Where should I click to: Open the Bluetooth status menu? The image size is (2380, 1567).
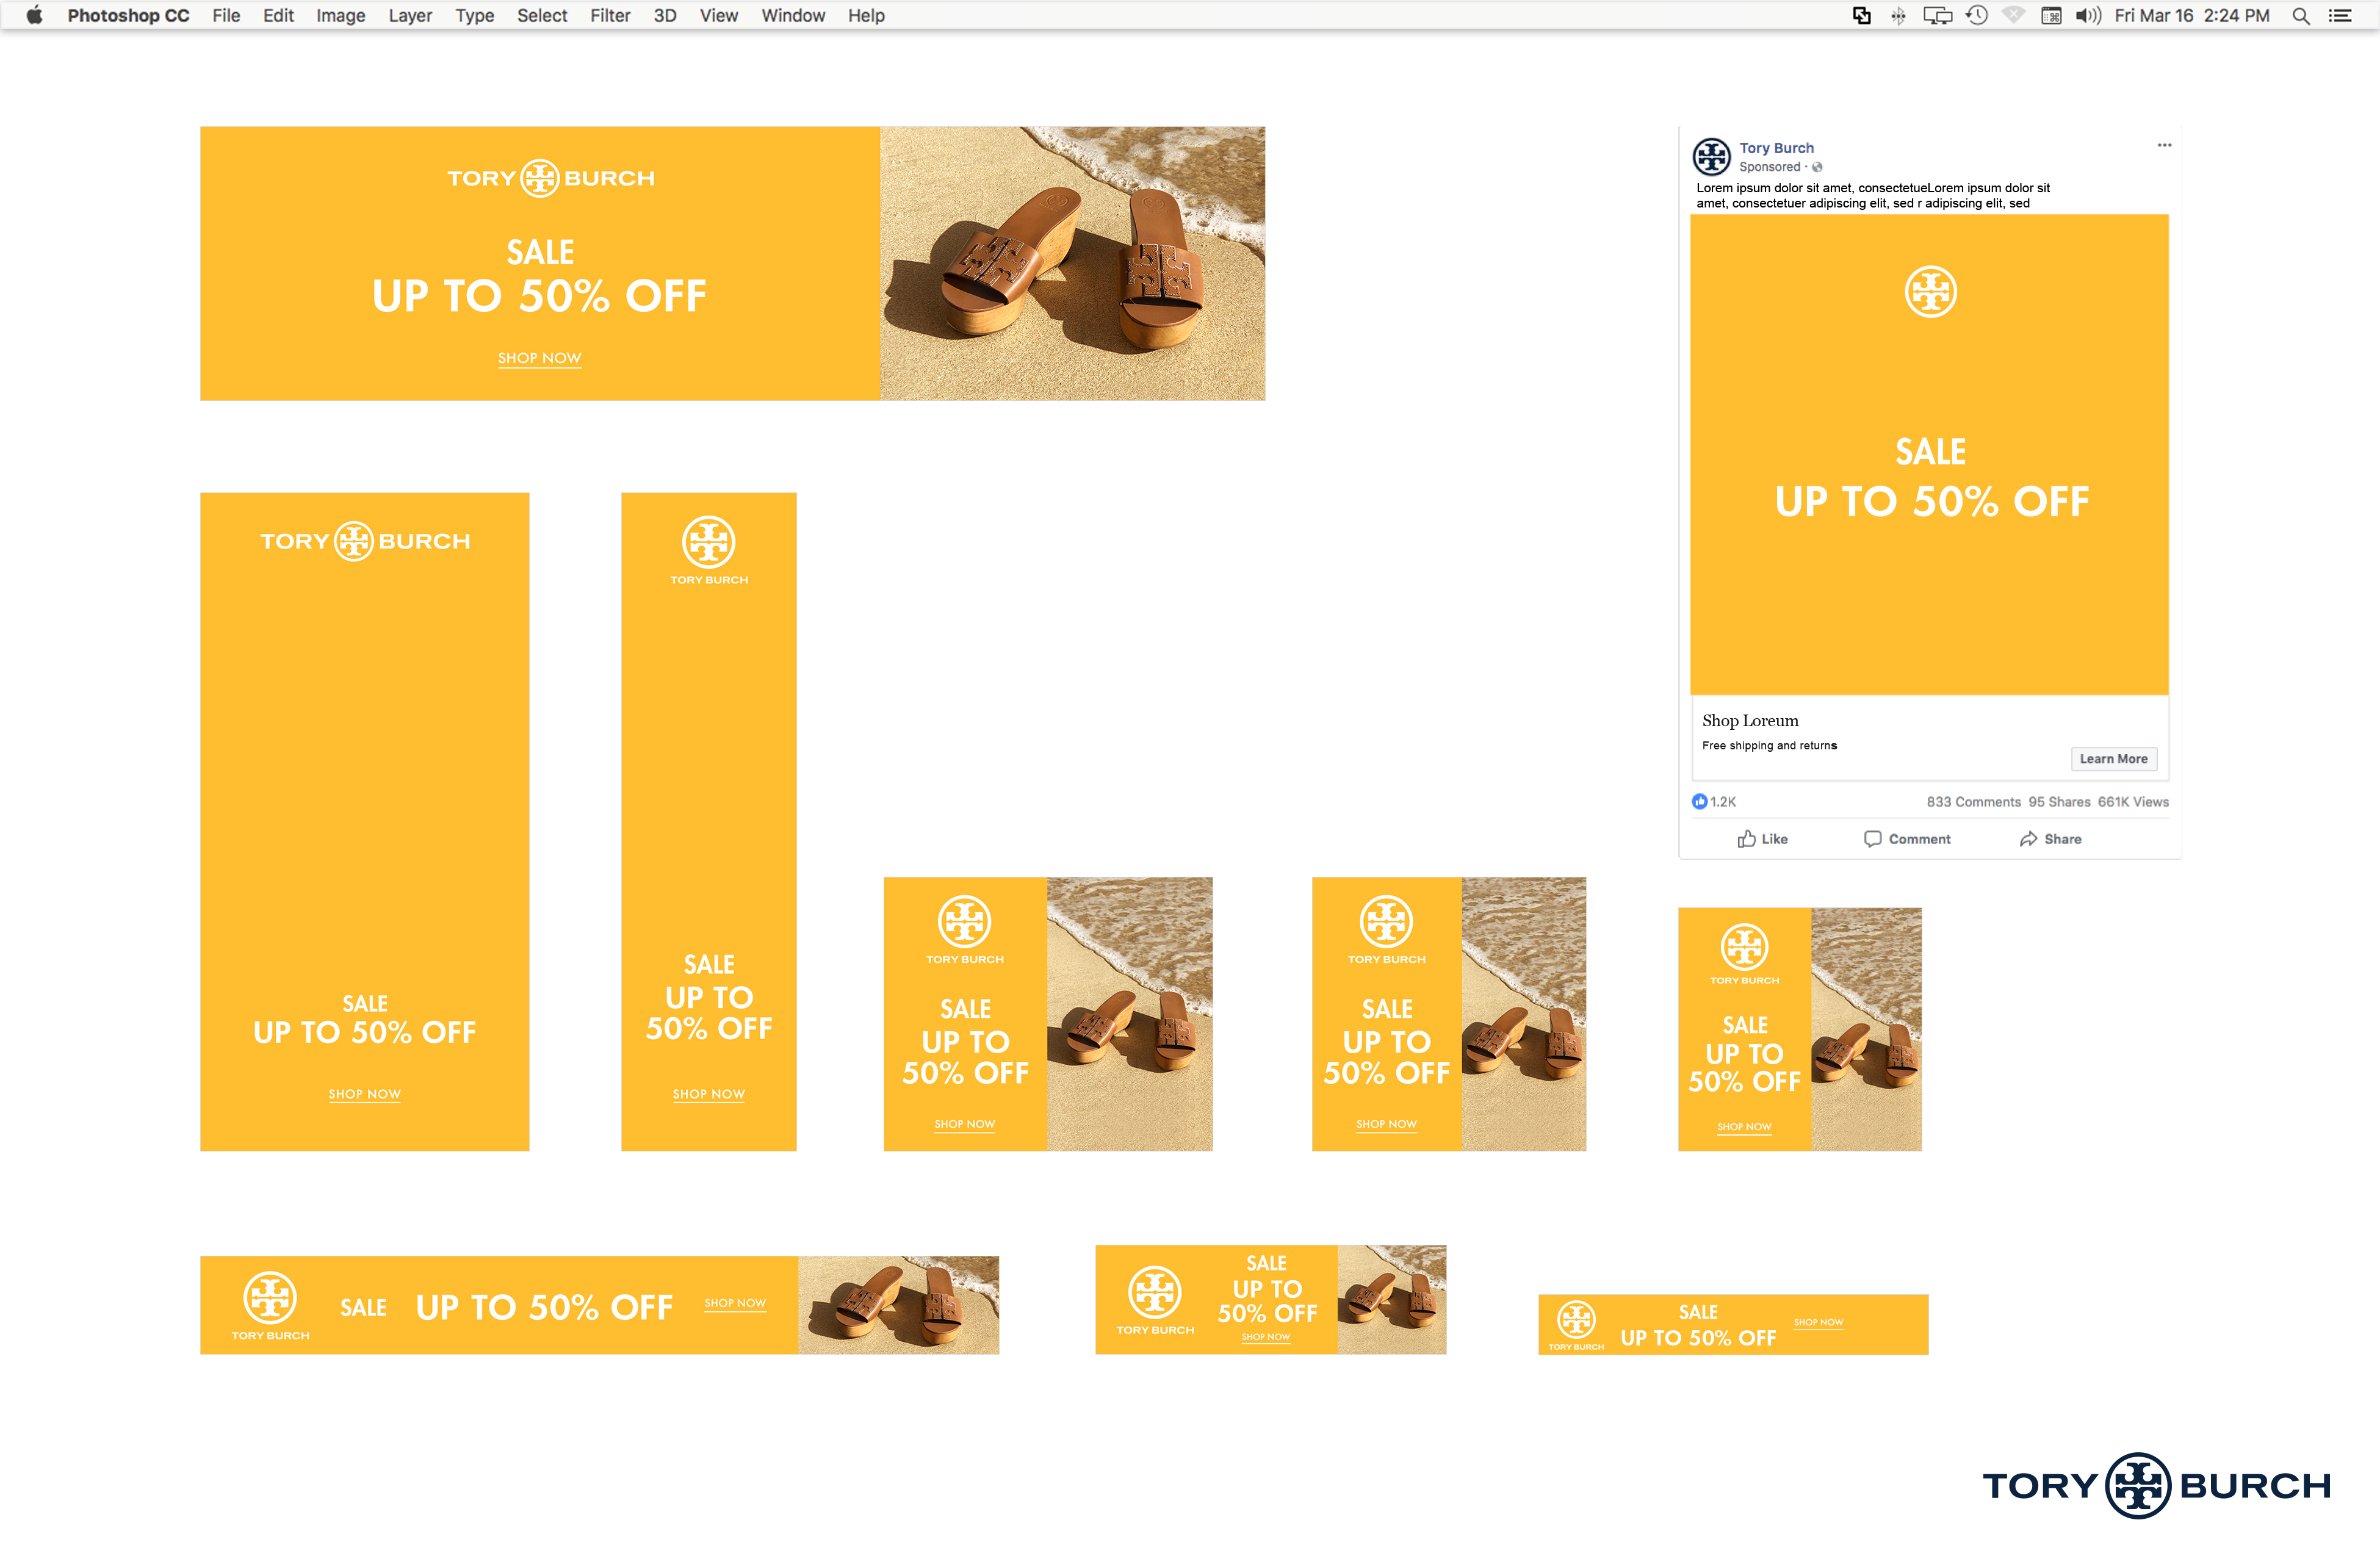tap(1898, 15)
